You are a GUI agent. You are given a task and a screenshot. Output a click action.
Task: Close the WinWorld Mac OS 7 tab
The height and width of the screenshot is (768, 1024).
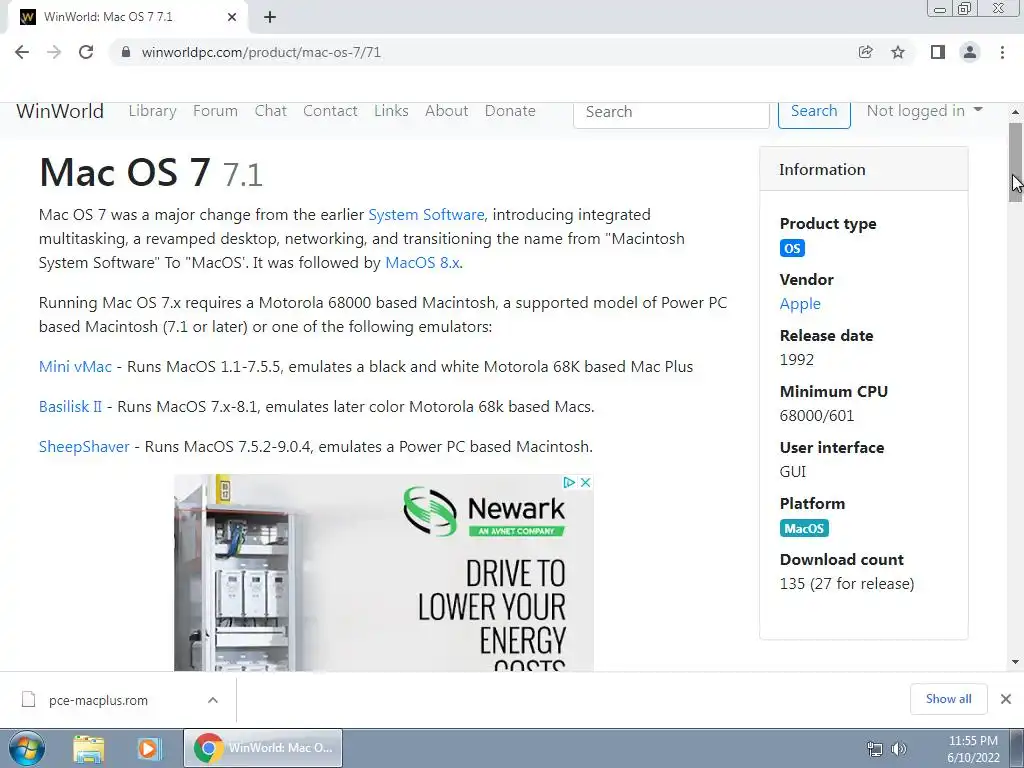232,18
